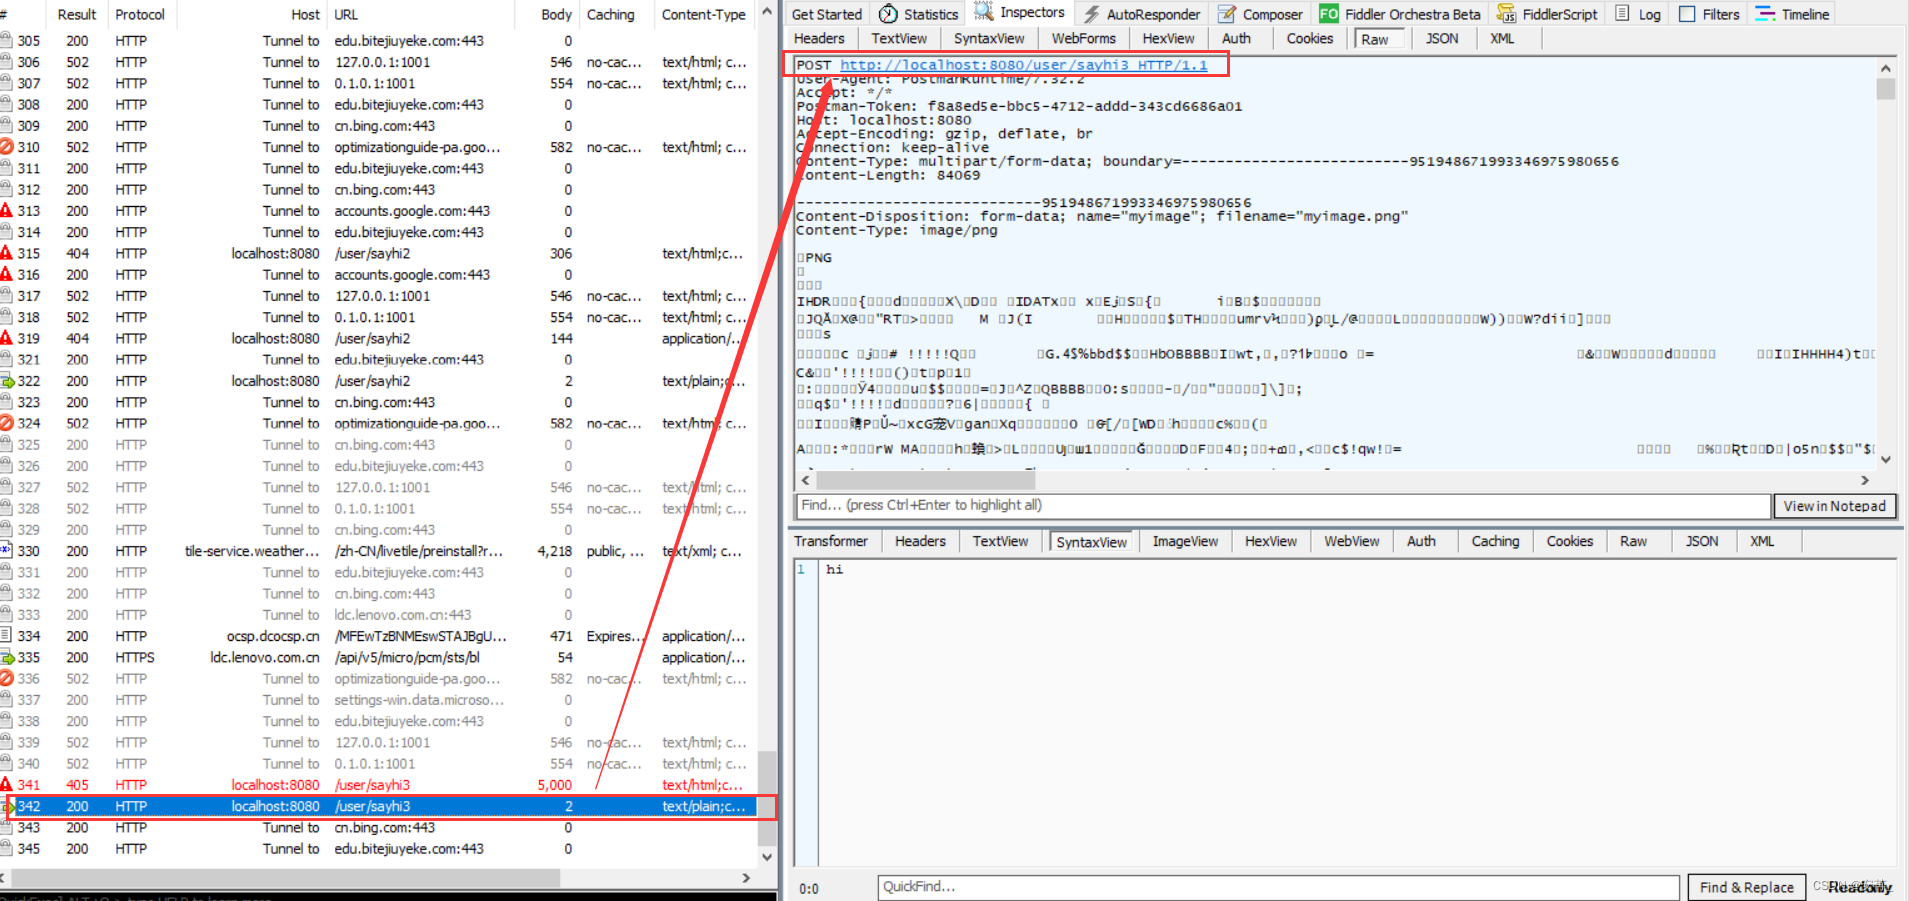This screenshot has height=901, width=1909.
Task: Click document icon of session 334
Action: 6,636
